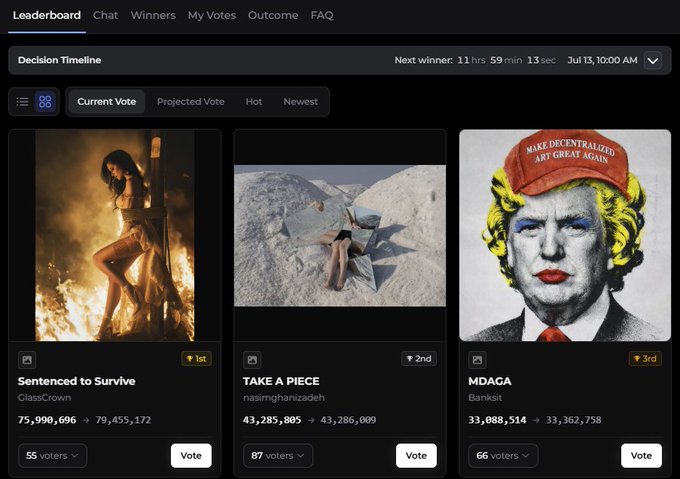Sort entries by Hot
The height and width of the screenshot is (479, 680).
254,102
